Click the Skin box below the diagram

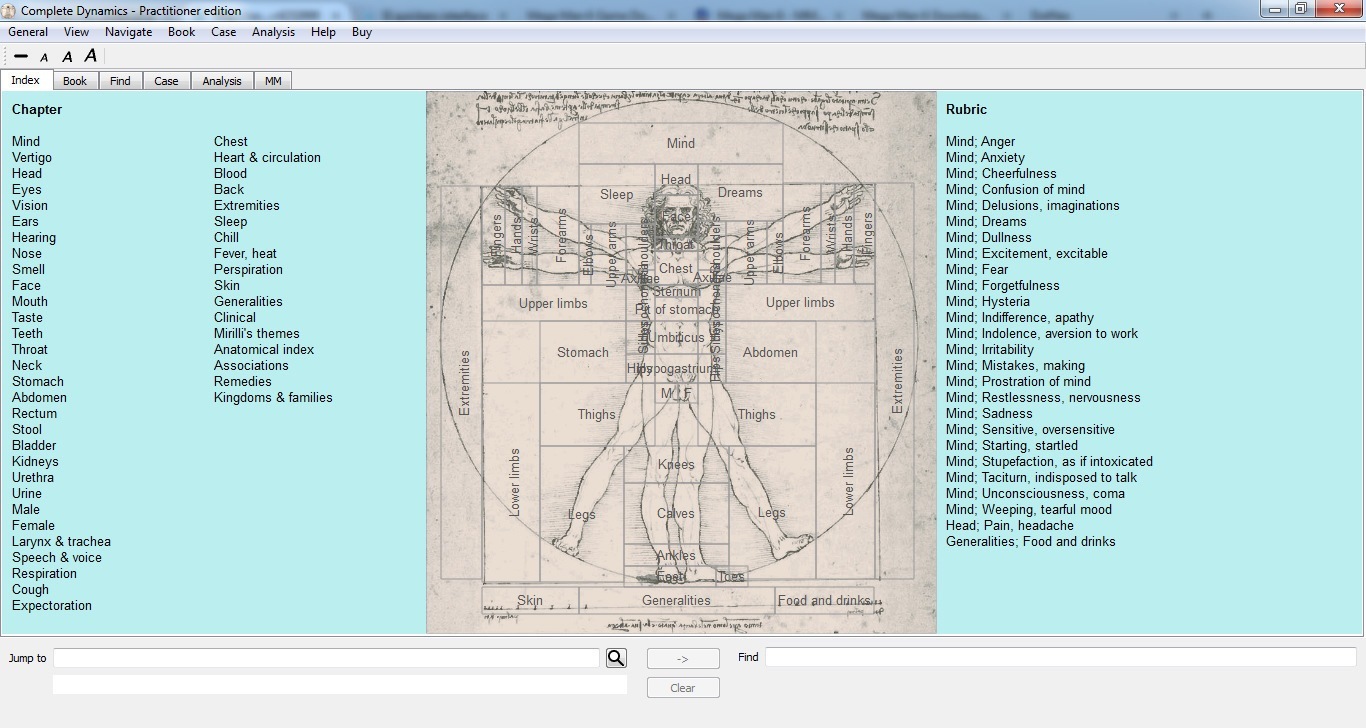click(530, 600)
